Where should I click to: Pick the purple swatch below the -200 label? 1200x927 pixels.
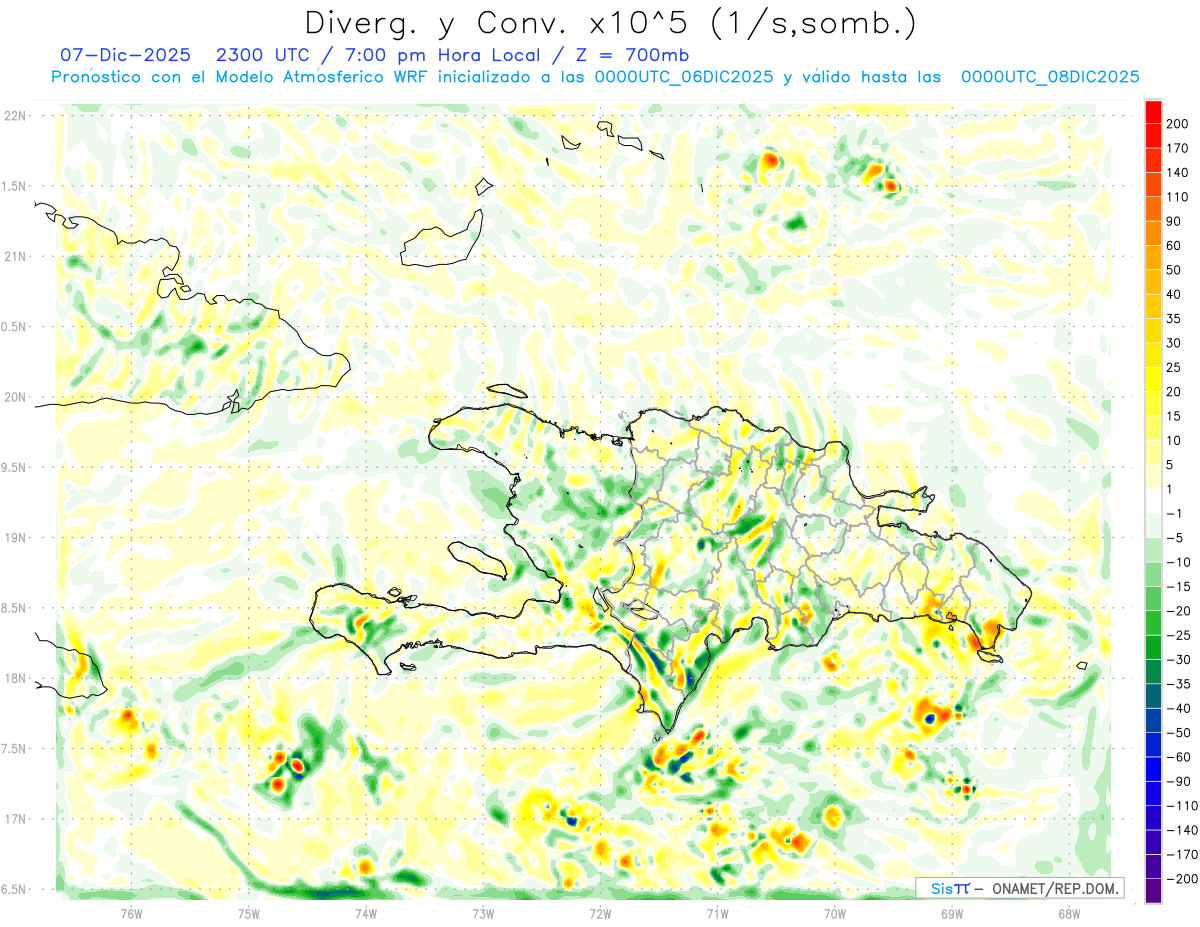point(1153,891)
